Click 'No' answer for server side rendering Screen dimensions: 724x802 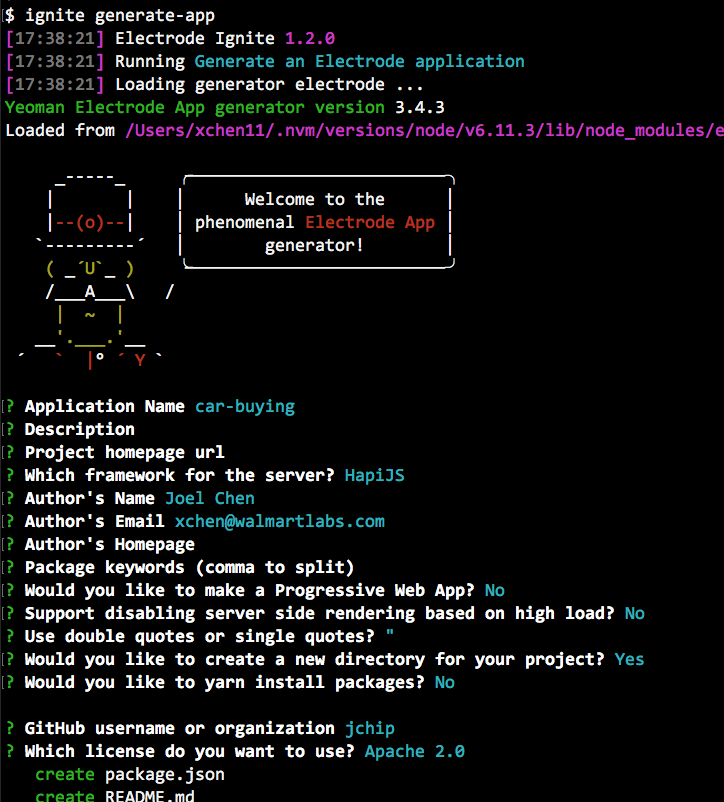coord(635,613)
